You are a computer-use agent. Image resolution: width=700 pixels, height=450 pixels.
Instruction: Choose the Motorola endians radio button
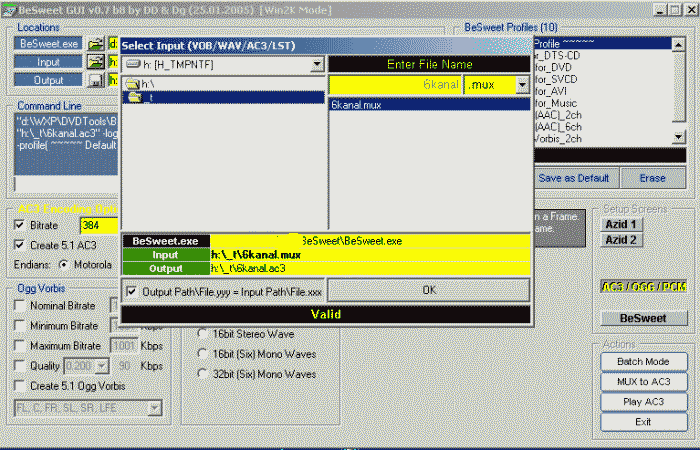click(x=64, y=265)
